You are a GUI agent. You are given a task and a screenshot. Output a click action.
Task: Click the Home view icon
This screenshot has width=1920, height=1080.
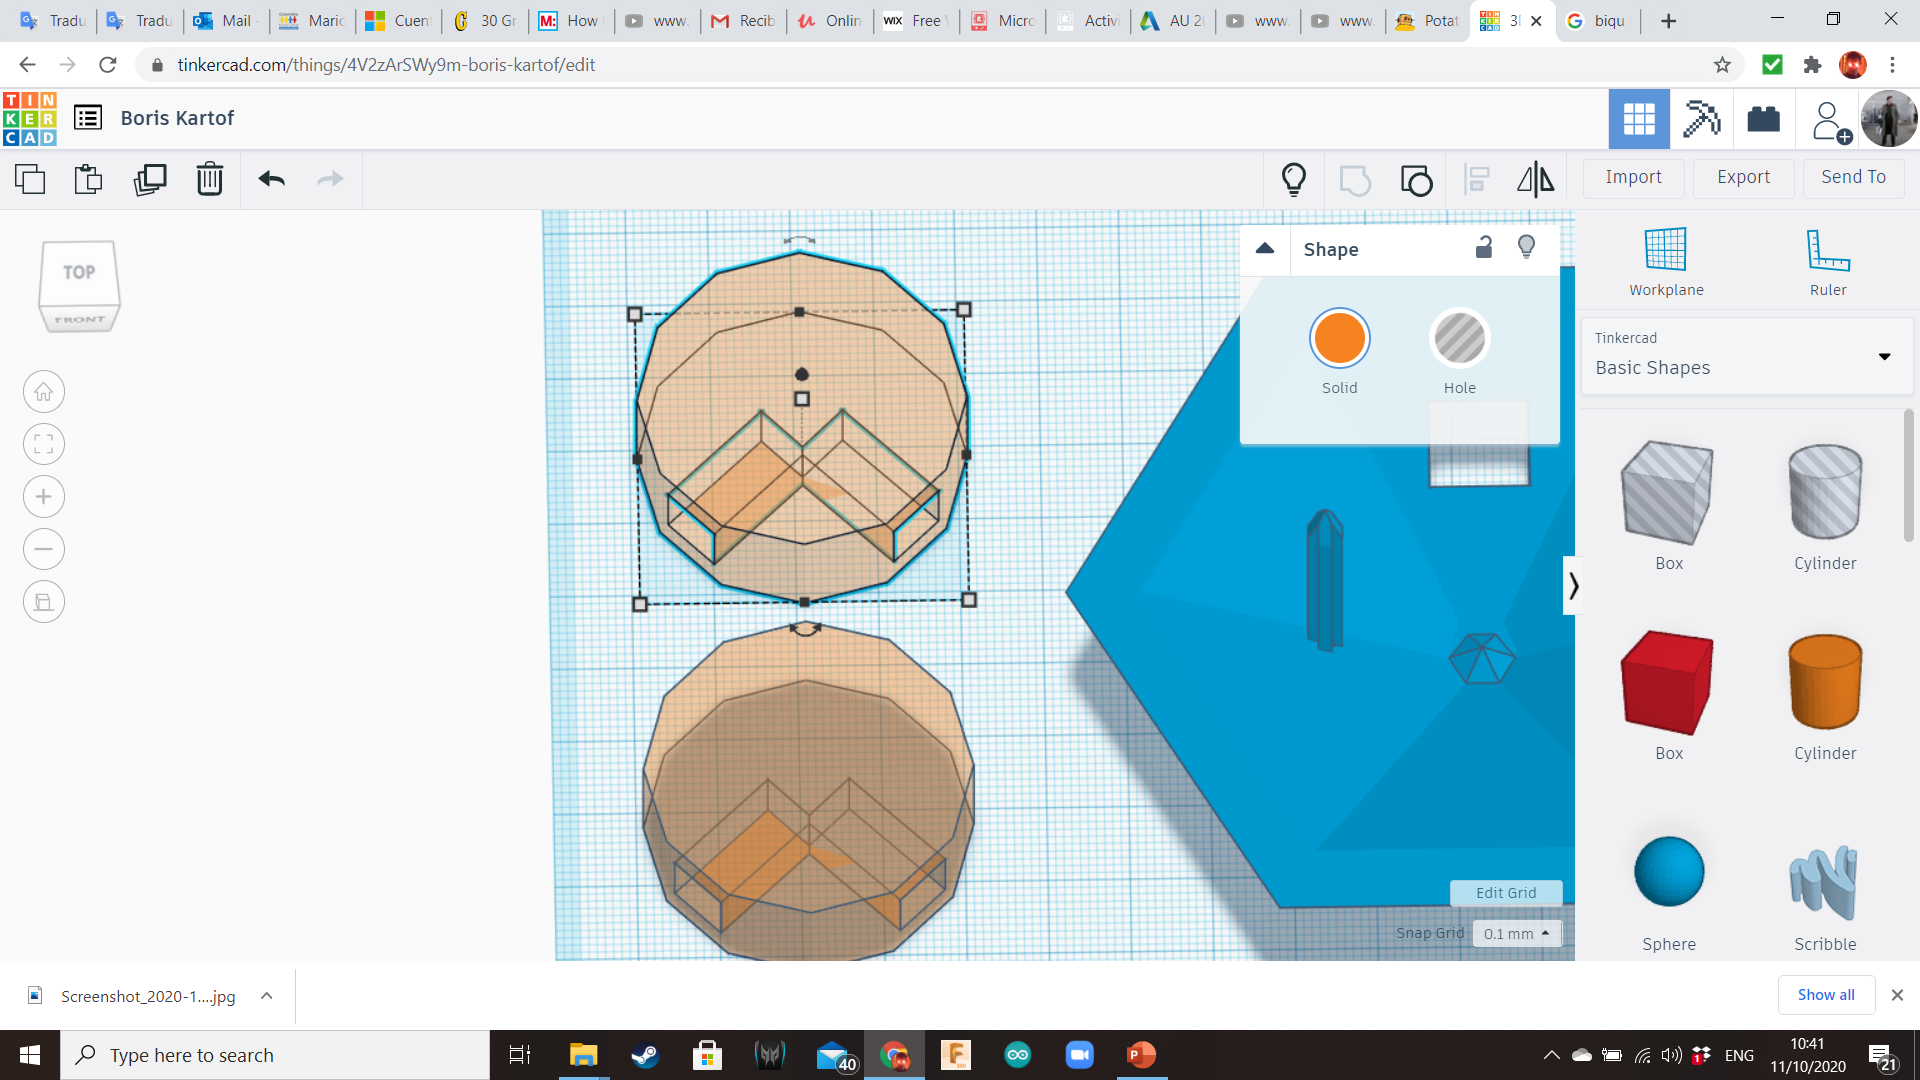pos(44,392)
